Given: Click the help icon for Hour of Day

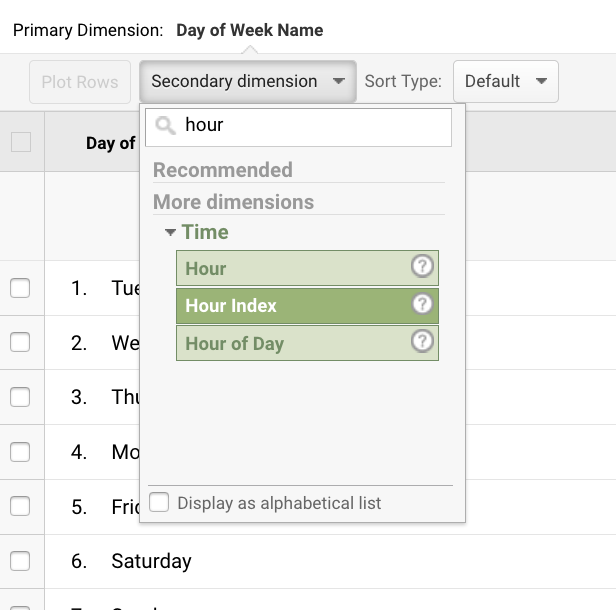Looking at the screenshot, I should 423,342.
